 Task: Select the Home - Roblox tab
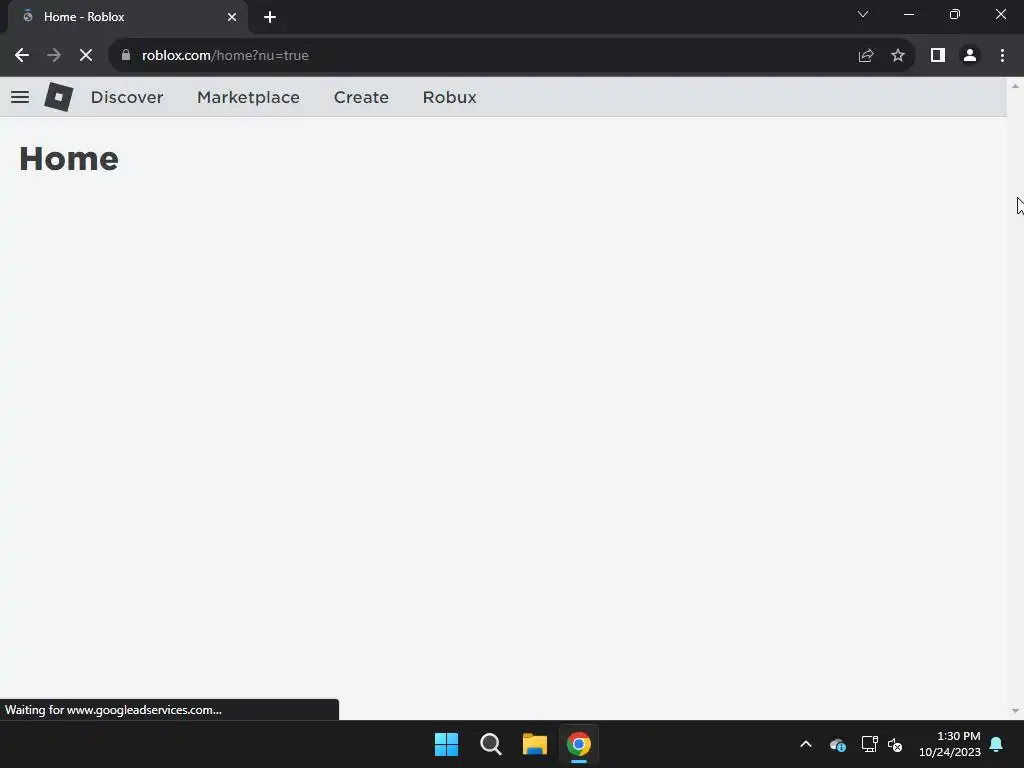click(x=127, y=17)
